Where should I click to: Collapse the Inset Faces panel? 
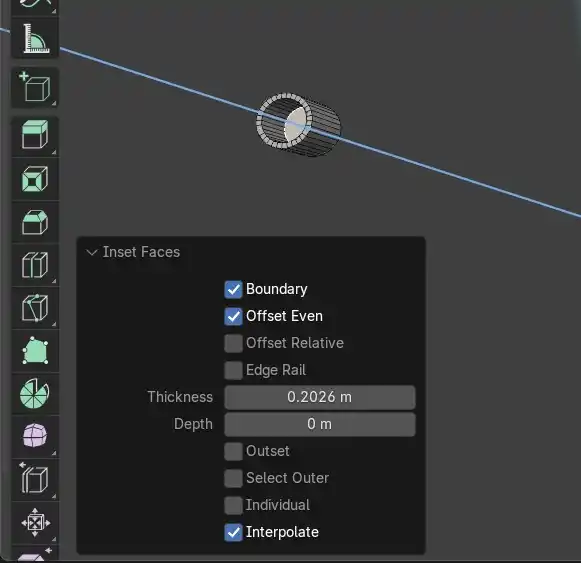(x=92, y=252)
